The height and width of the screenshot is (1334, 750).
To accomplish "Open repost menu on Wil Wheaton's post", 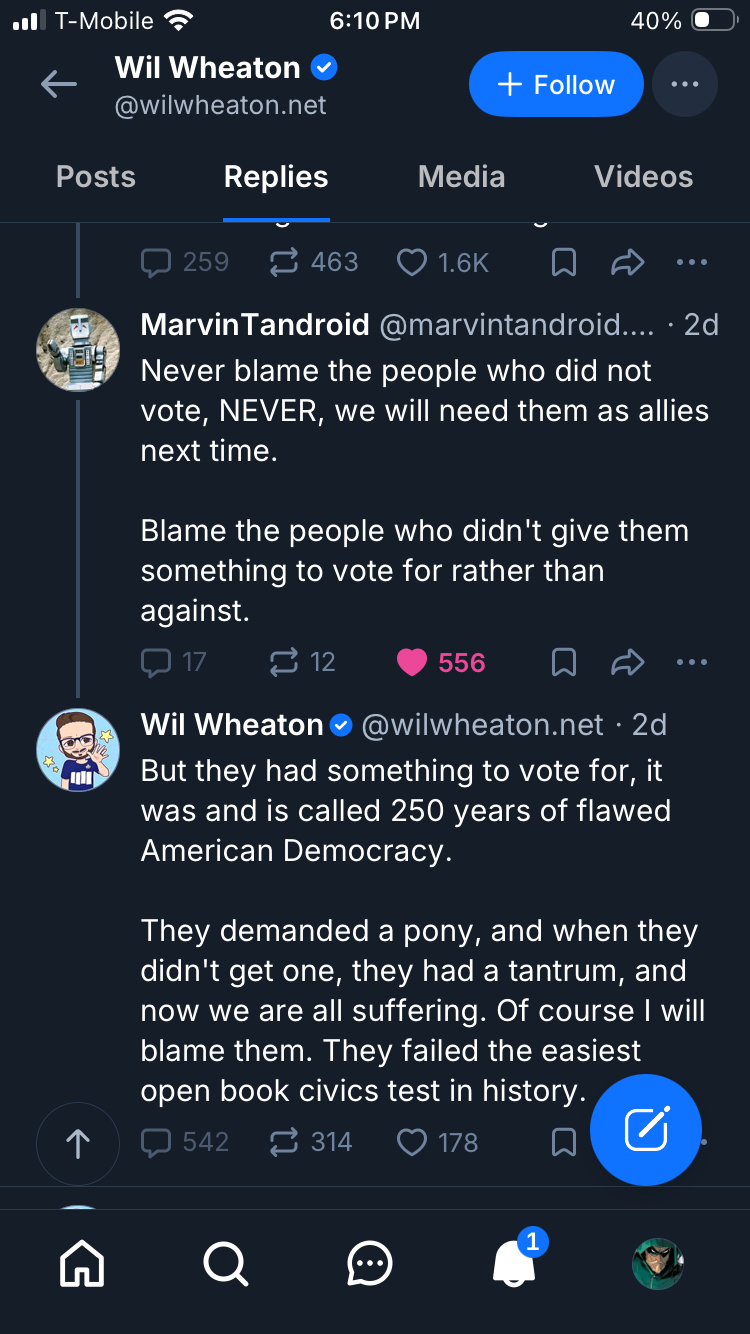I will [285, 1142].
